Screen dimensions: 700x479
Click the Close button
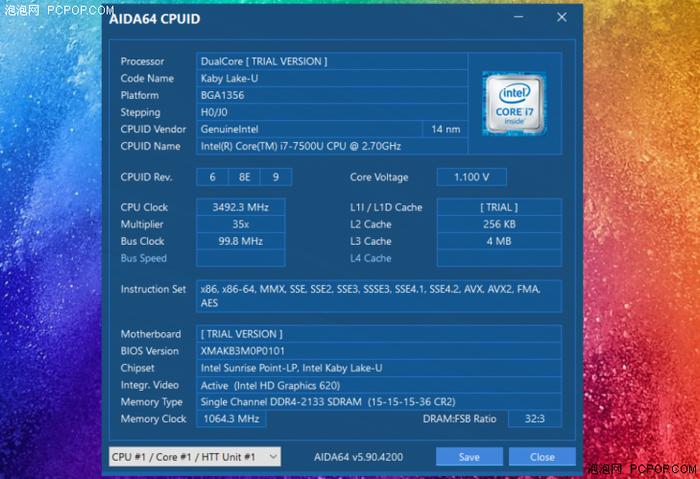[542, 457]
